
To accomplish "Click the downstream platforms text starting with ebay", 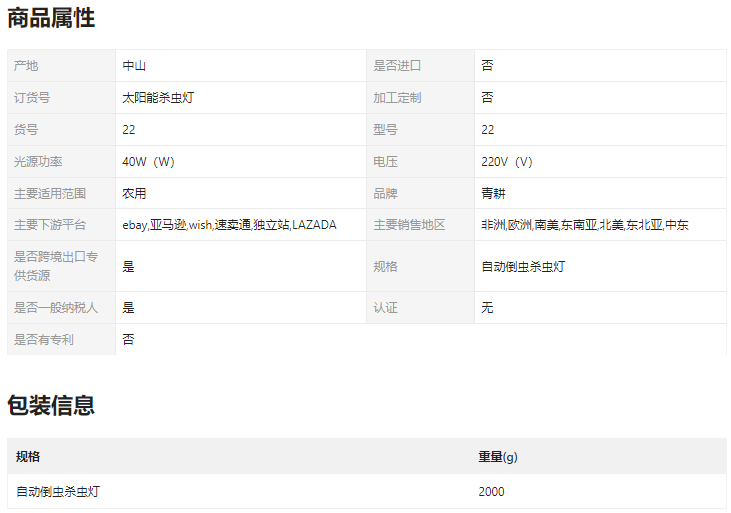I will [229, 225].
